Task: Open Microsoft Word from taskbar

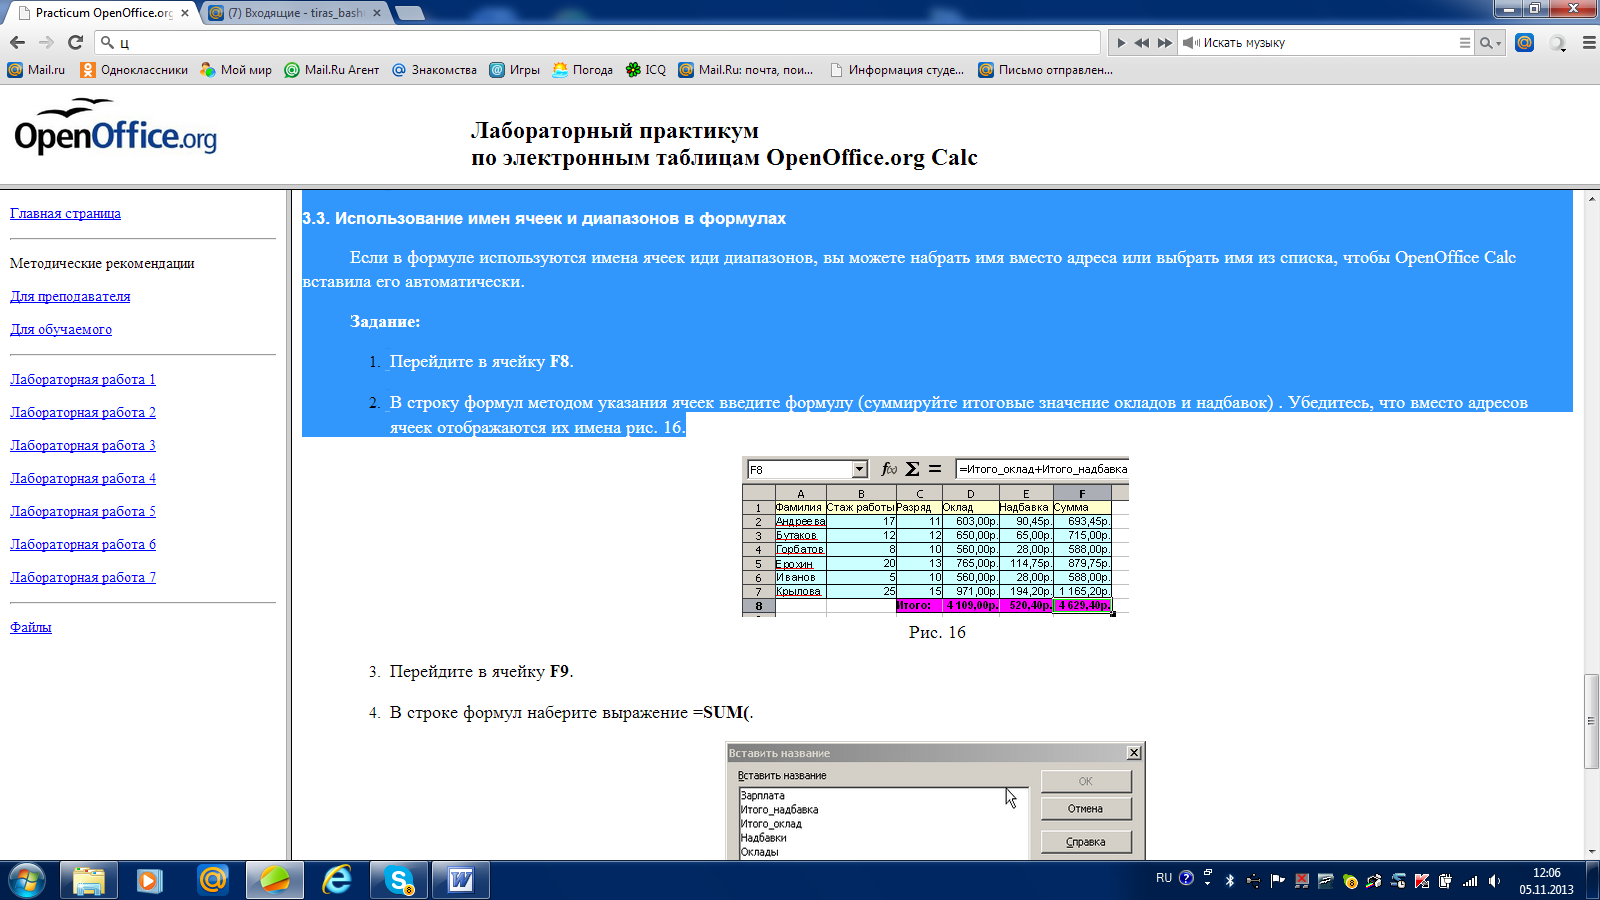Action: (461, 880)
